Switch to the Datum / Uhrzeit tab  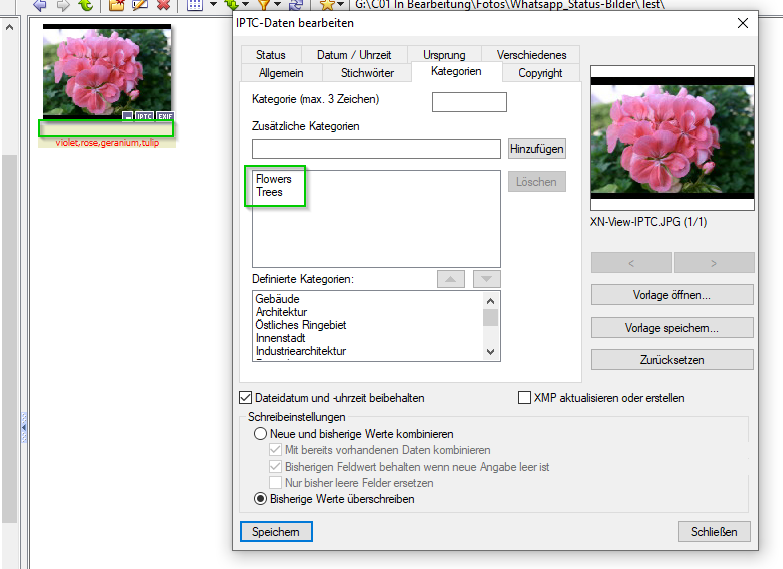354,54
